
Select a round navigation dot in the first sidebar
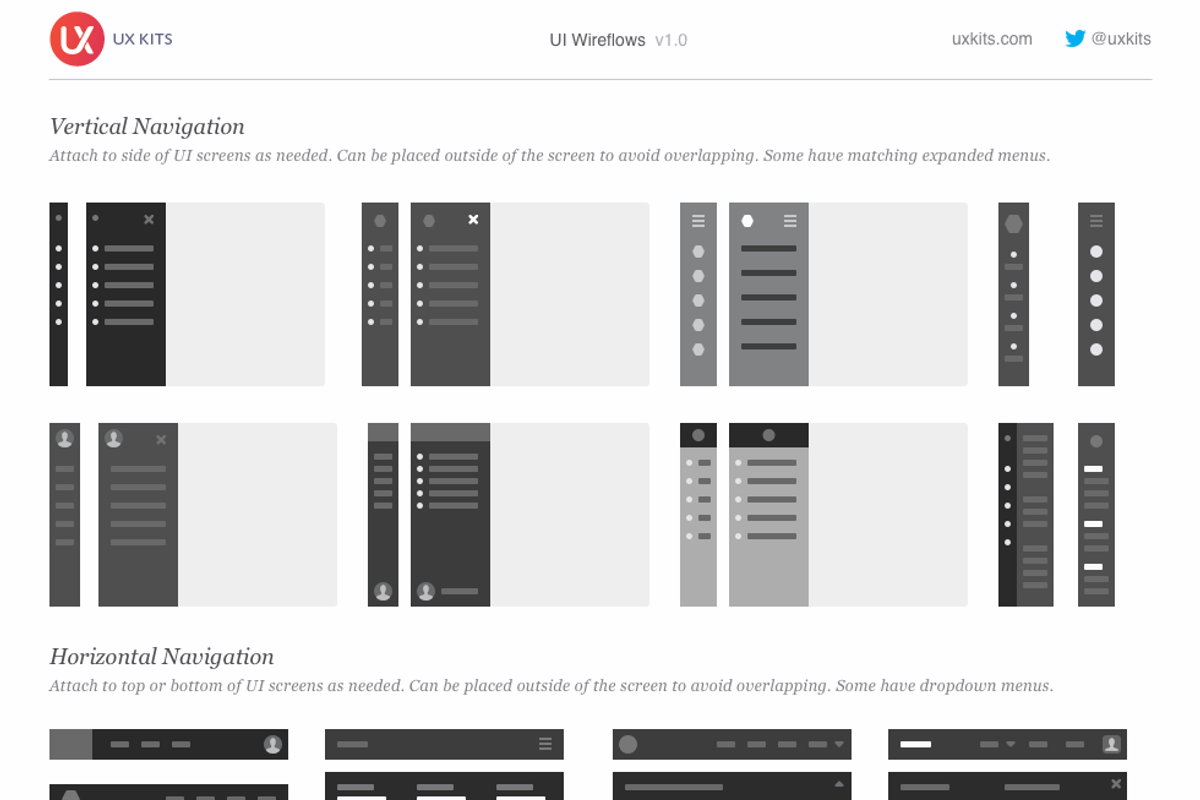[x=58, y=247]
